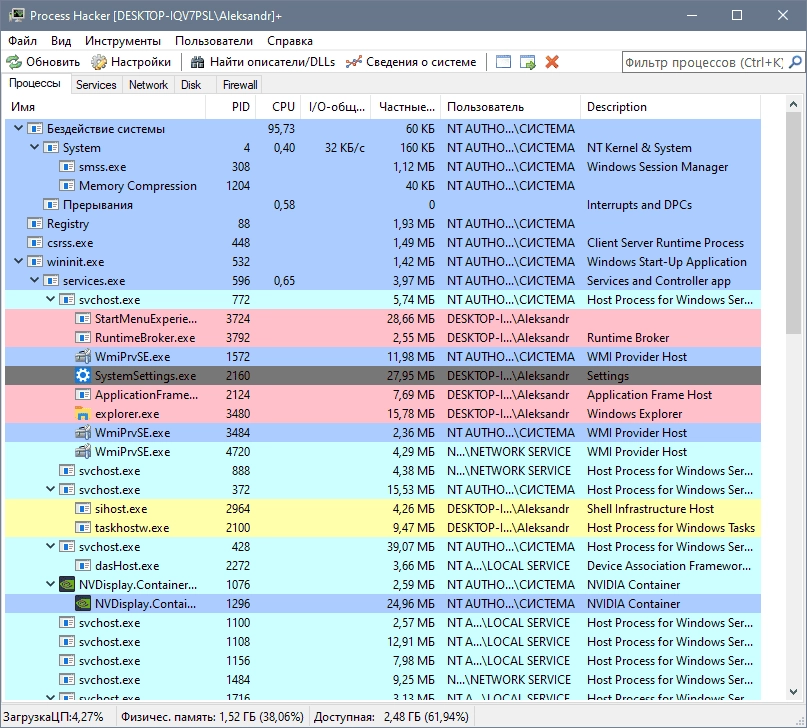Open the Файл menu
807x728 pixels.
22,41
